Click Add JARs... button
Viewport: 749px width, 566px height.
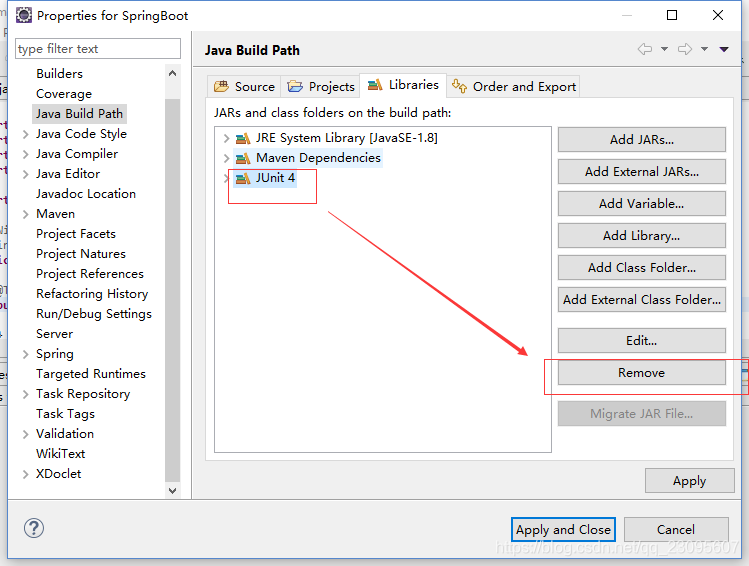[x=642, y=139]
